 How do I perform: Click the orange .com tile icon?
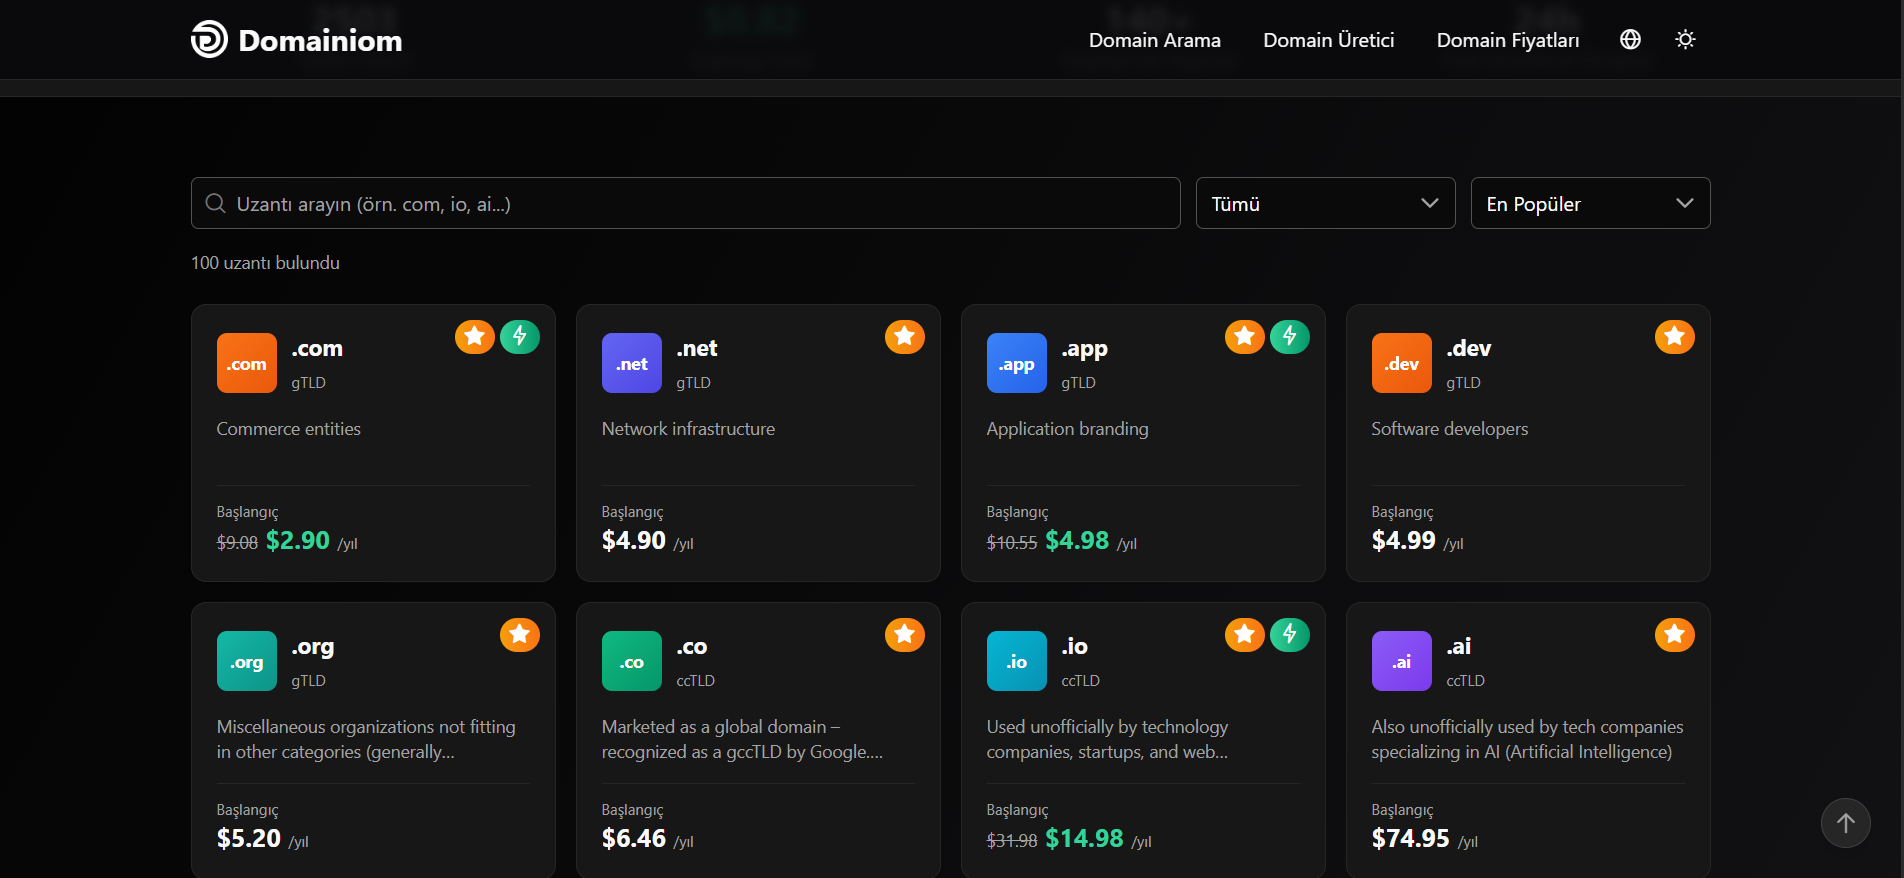pyautogui.click(x=247, y=363)
